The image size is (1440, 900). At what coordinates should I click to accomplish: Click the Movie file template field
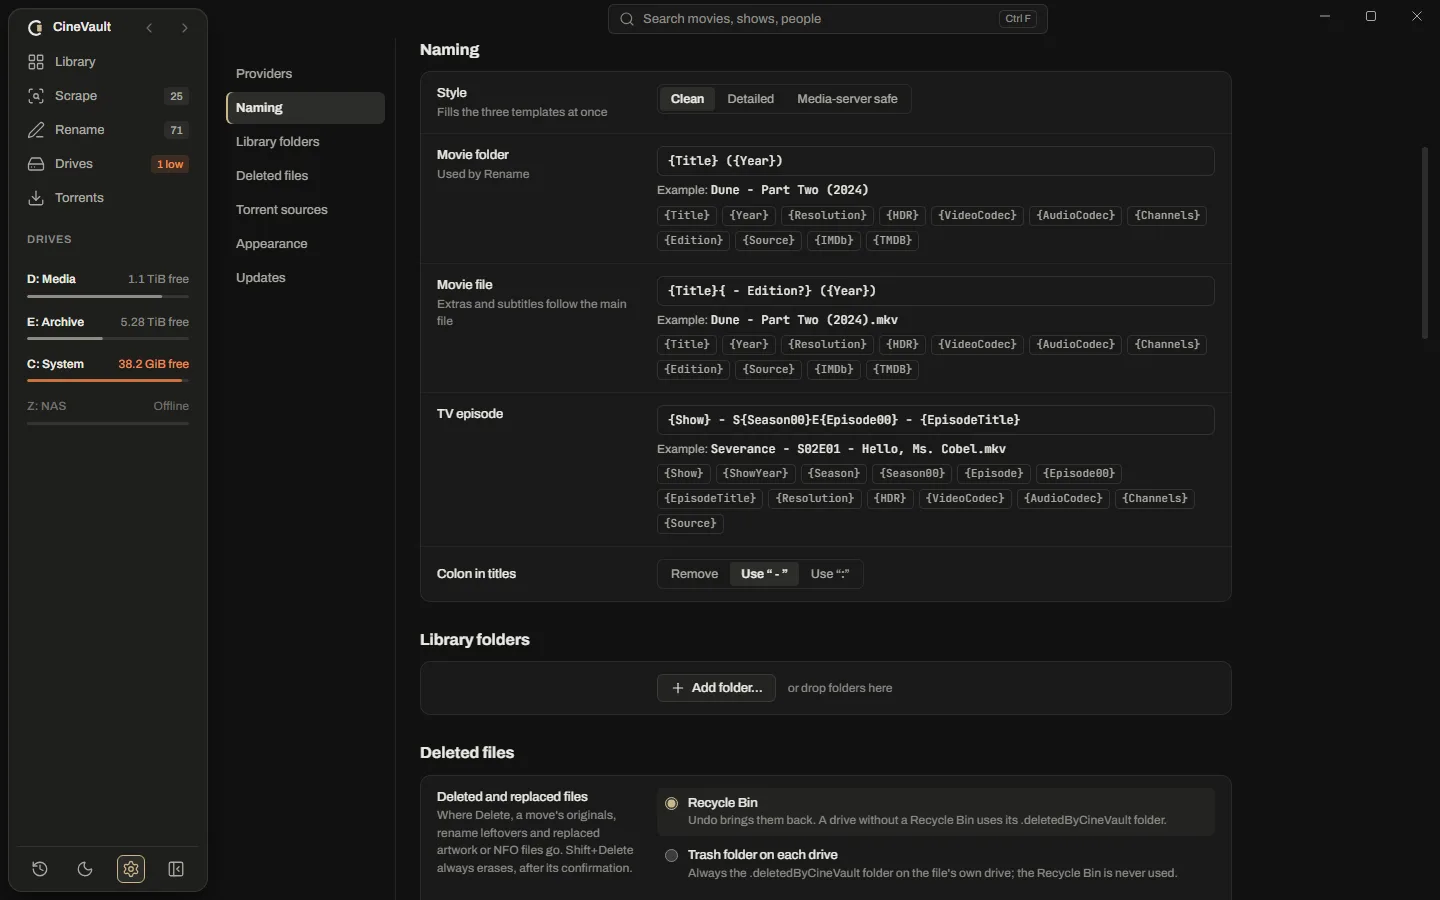(936, 291)
